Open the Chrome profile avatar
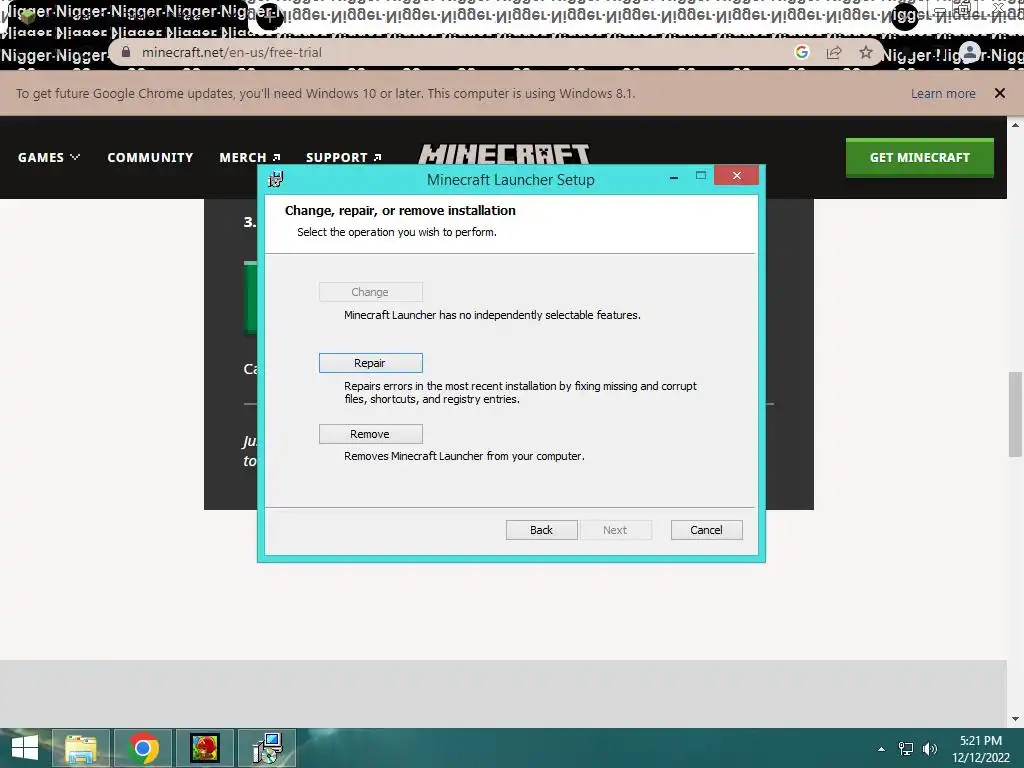This screenshot has height=768, width=1024. coord(970,53)
